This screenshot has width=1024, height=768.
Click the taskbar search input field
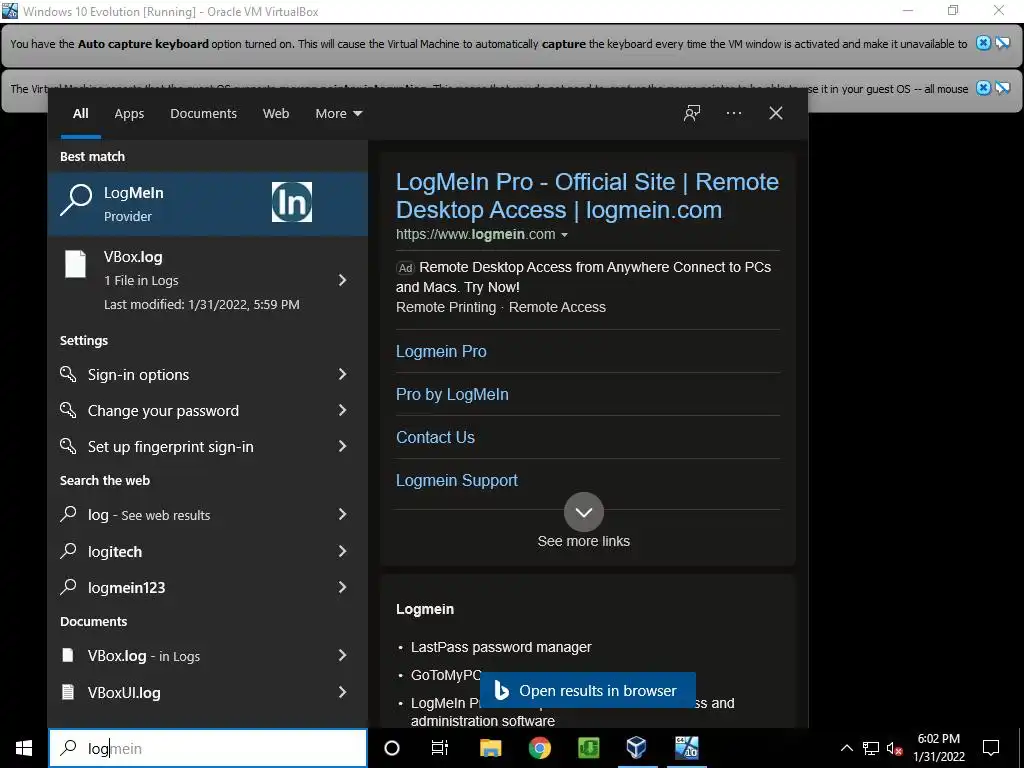pos(208,748)
